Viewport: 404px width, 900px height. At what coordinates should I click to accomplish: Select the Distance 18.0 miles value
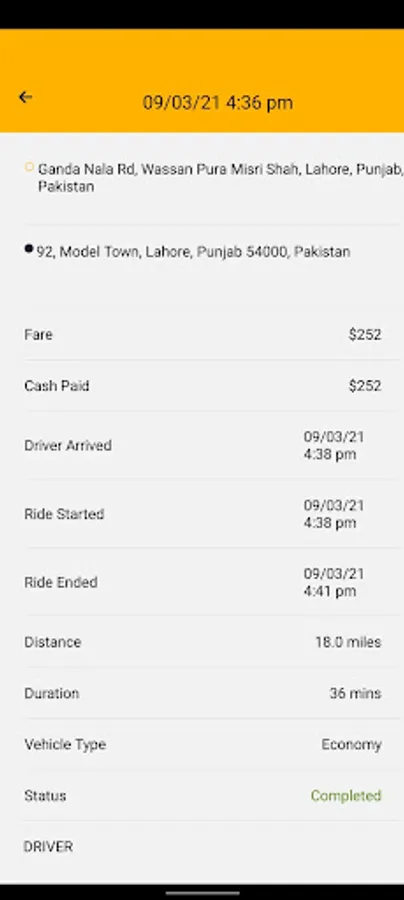point(348,642)
